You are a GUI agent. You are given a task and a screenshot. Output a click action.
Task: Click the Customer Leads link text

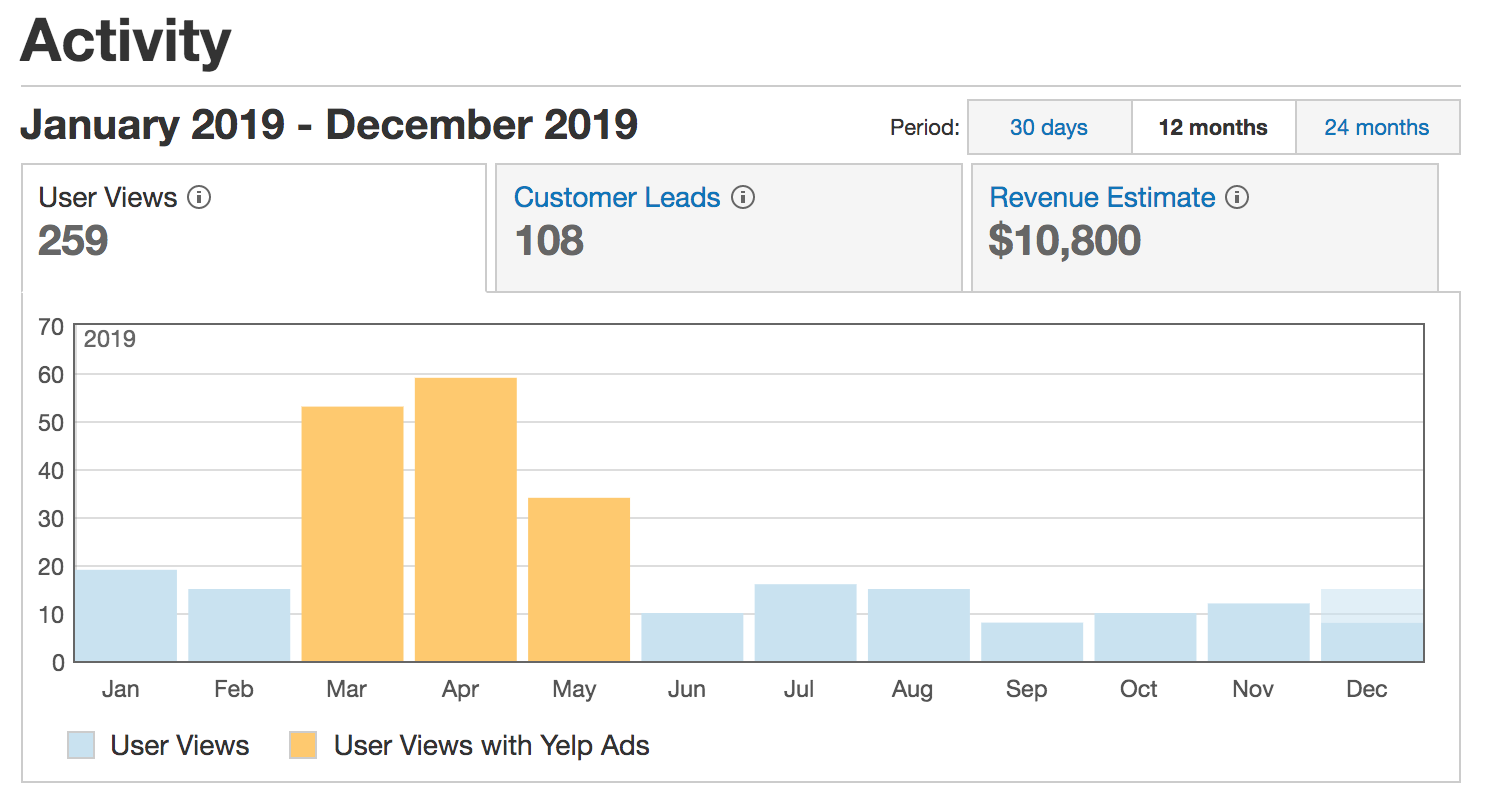(617, 198)
